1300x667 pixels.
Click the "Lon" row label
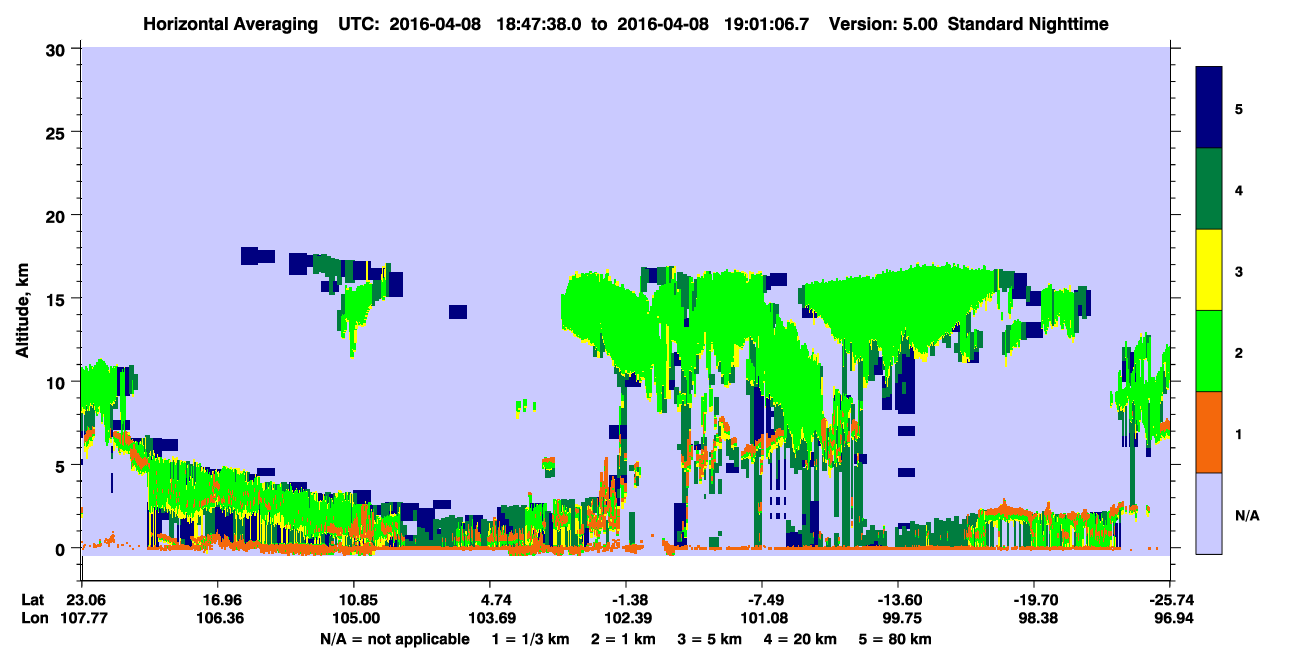click(33, 618)
